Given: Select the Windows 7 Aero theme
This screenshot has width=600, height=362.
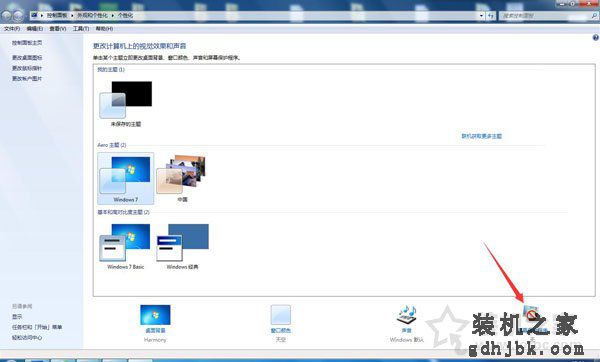Looking at the screenshot, I should (126, 178).
